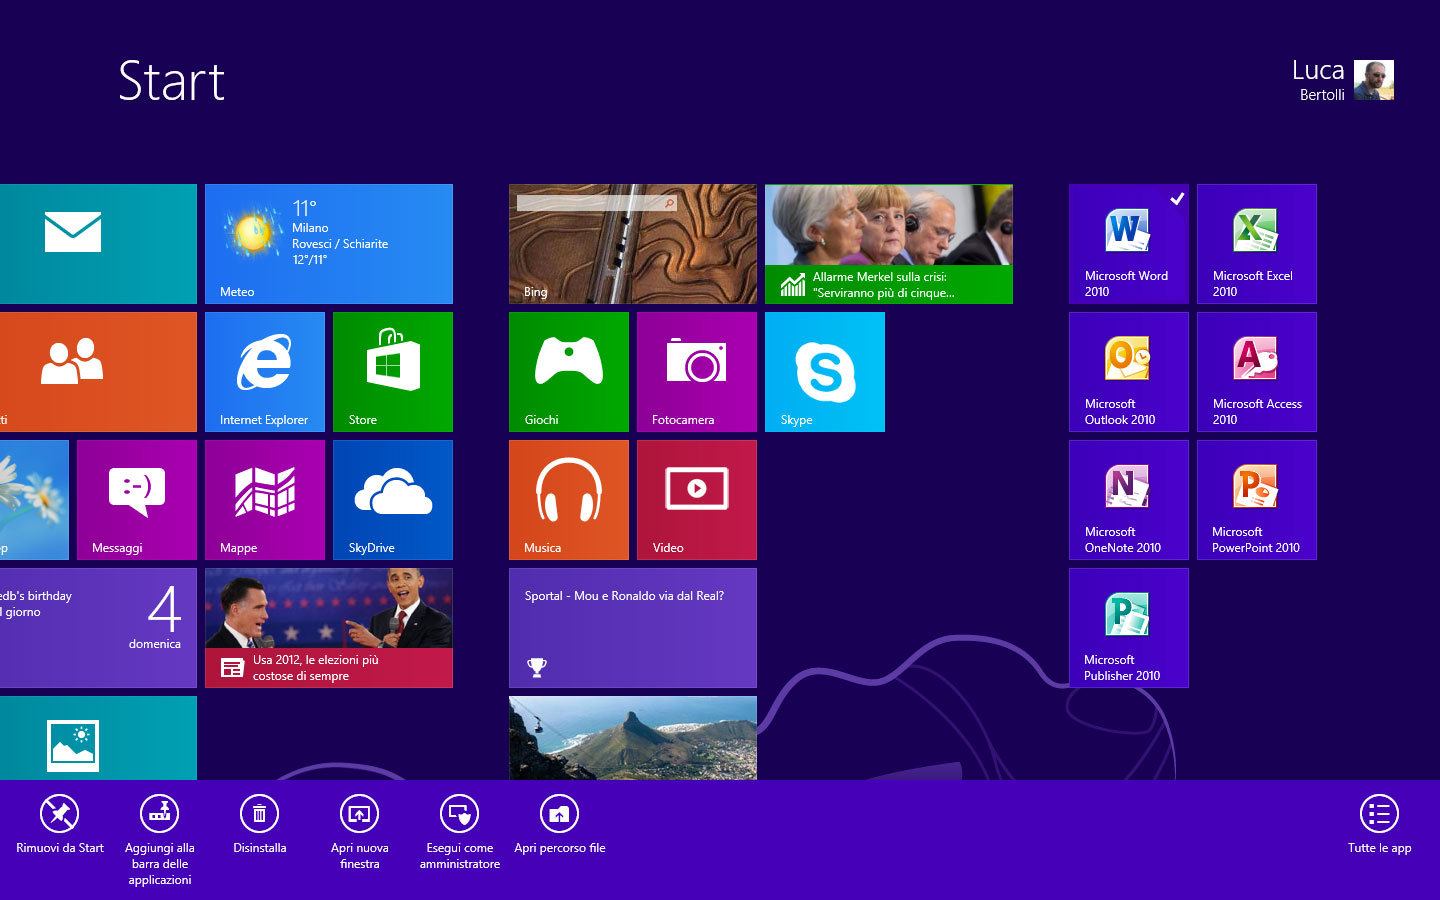Open Tutte le app list
Screen dimensions: 1440x900
pos(1380,826)
